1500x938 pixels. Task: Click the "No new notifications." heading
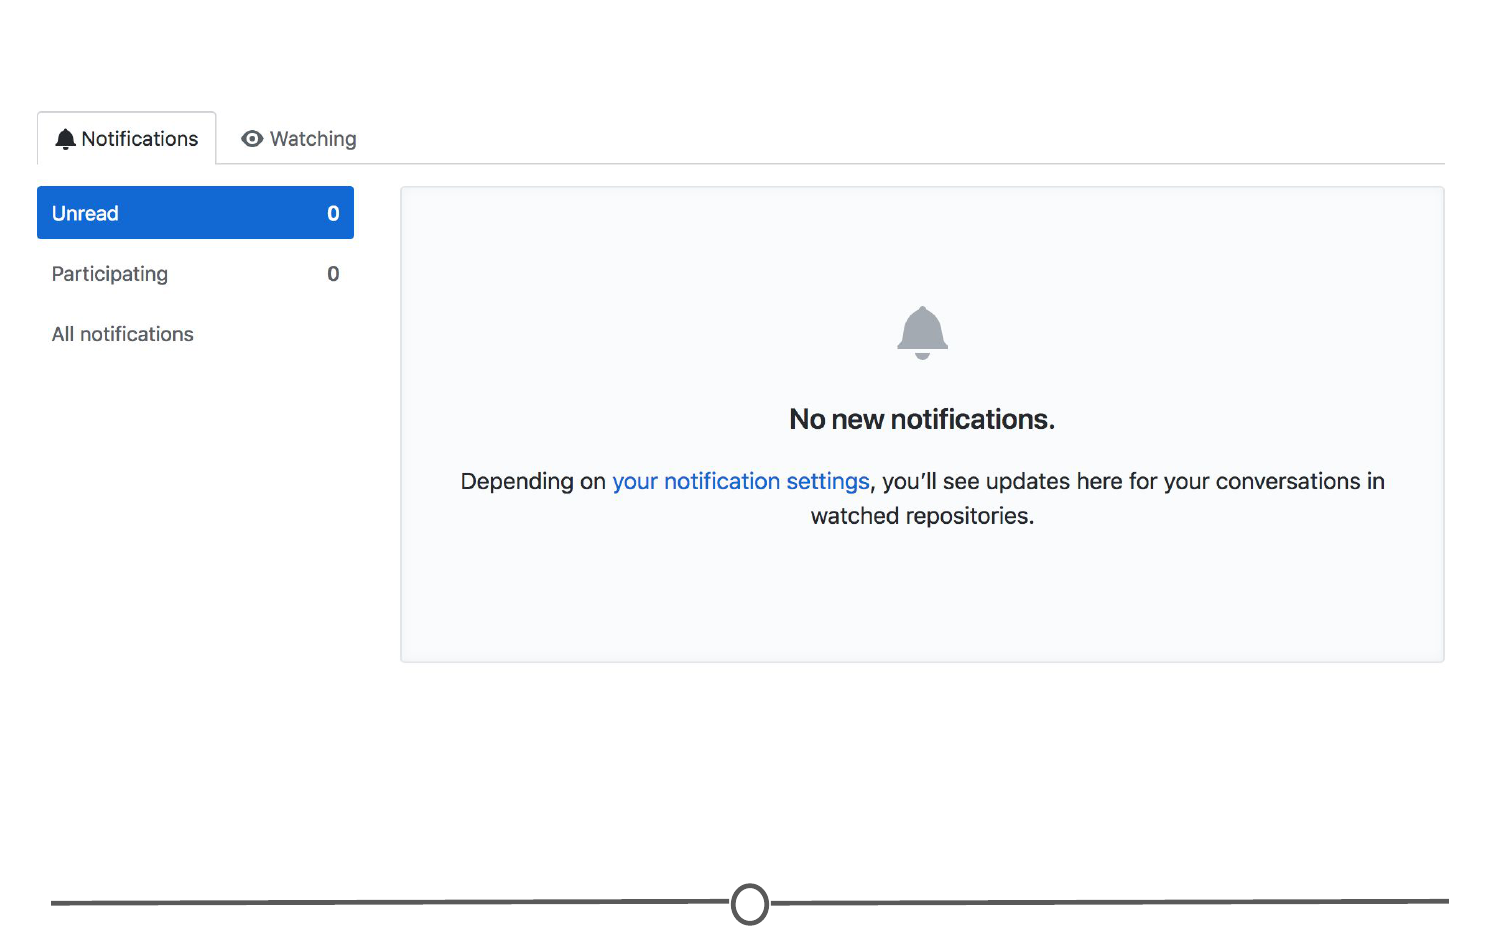922,419
